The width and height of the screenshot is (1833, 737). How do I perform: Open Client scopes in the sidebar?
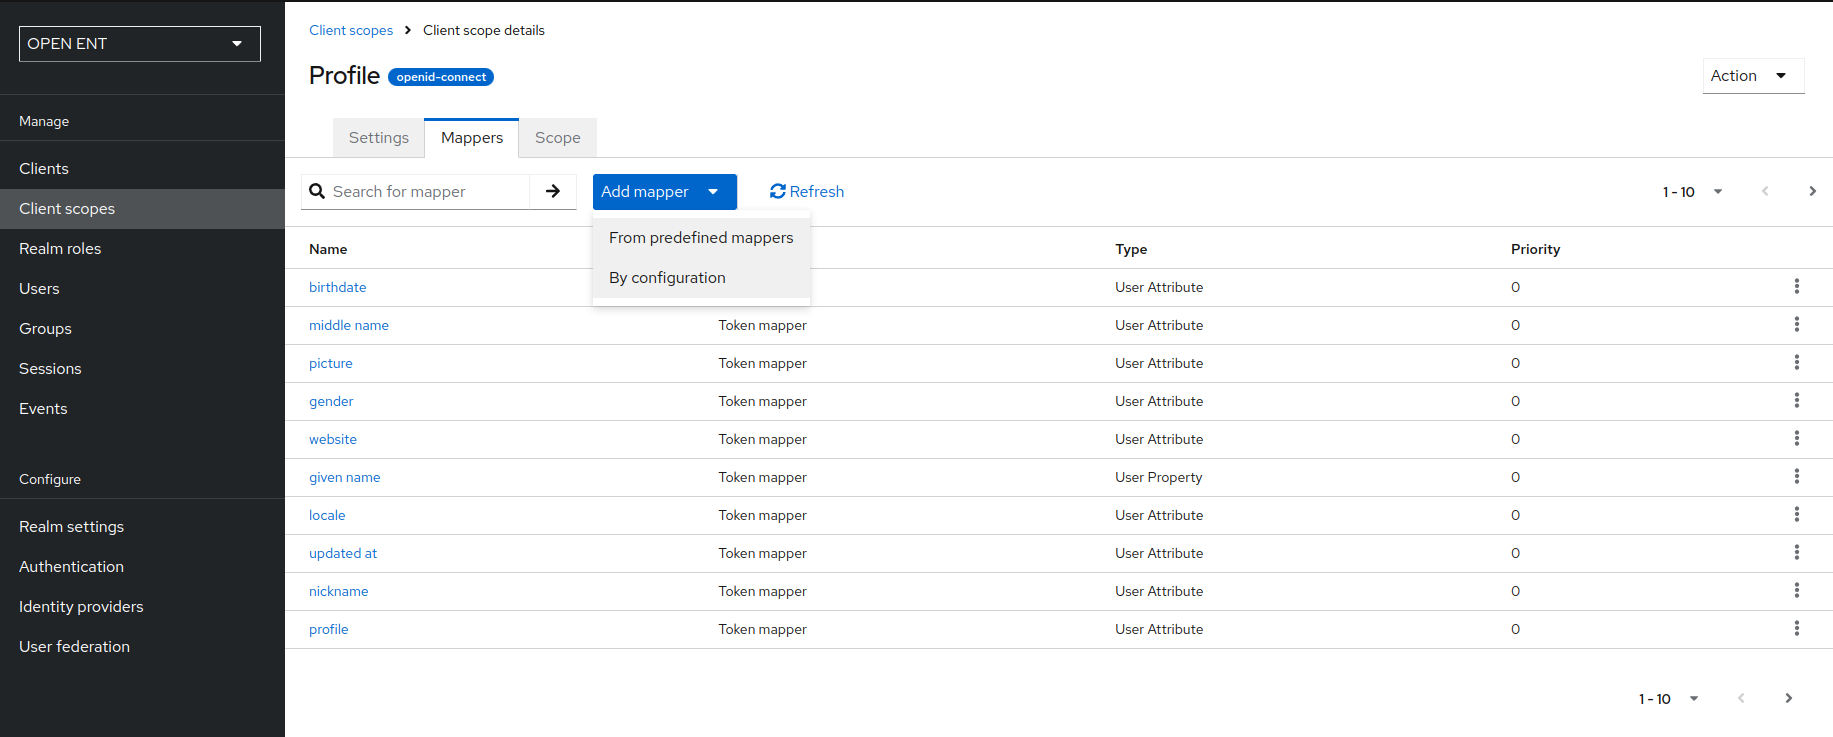(x=142, y=209)
